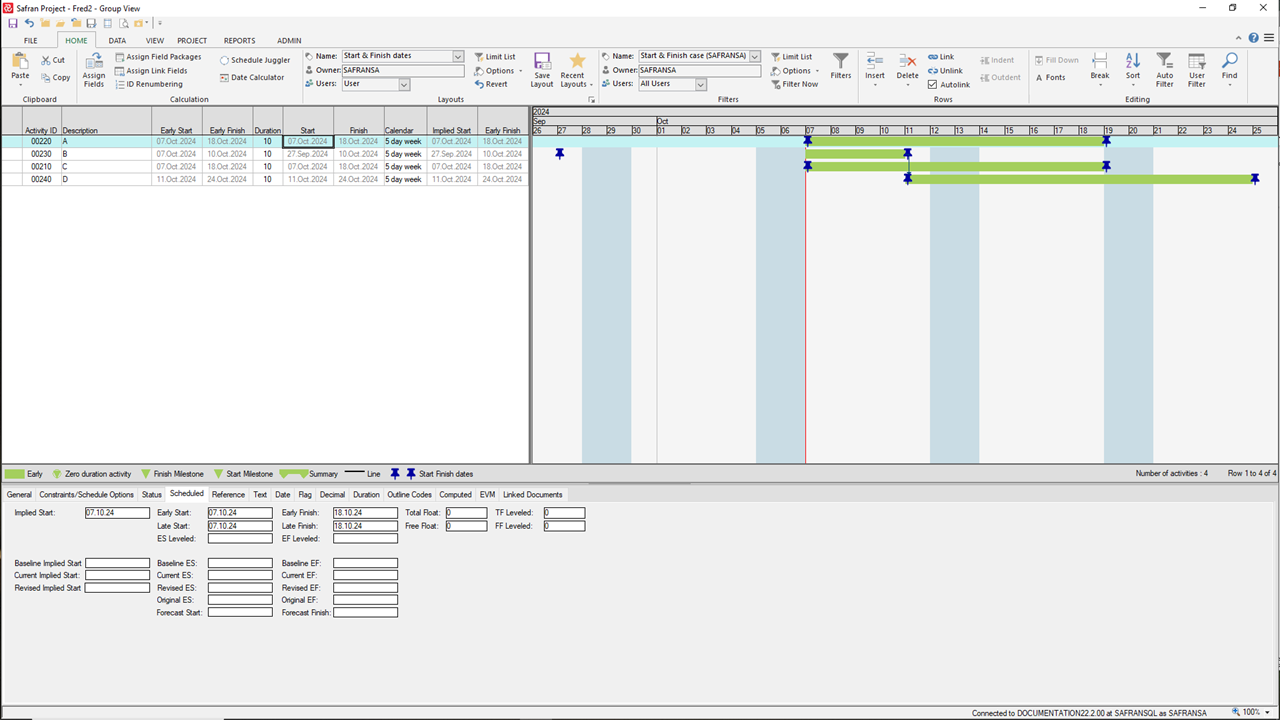Click the ribbon options menu icon
1280x720 pixels.
pos(1268,38)
